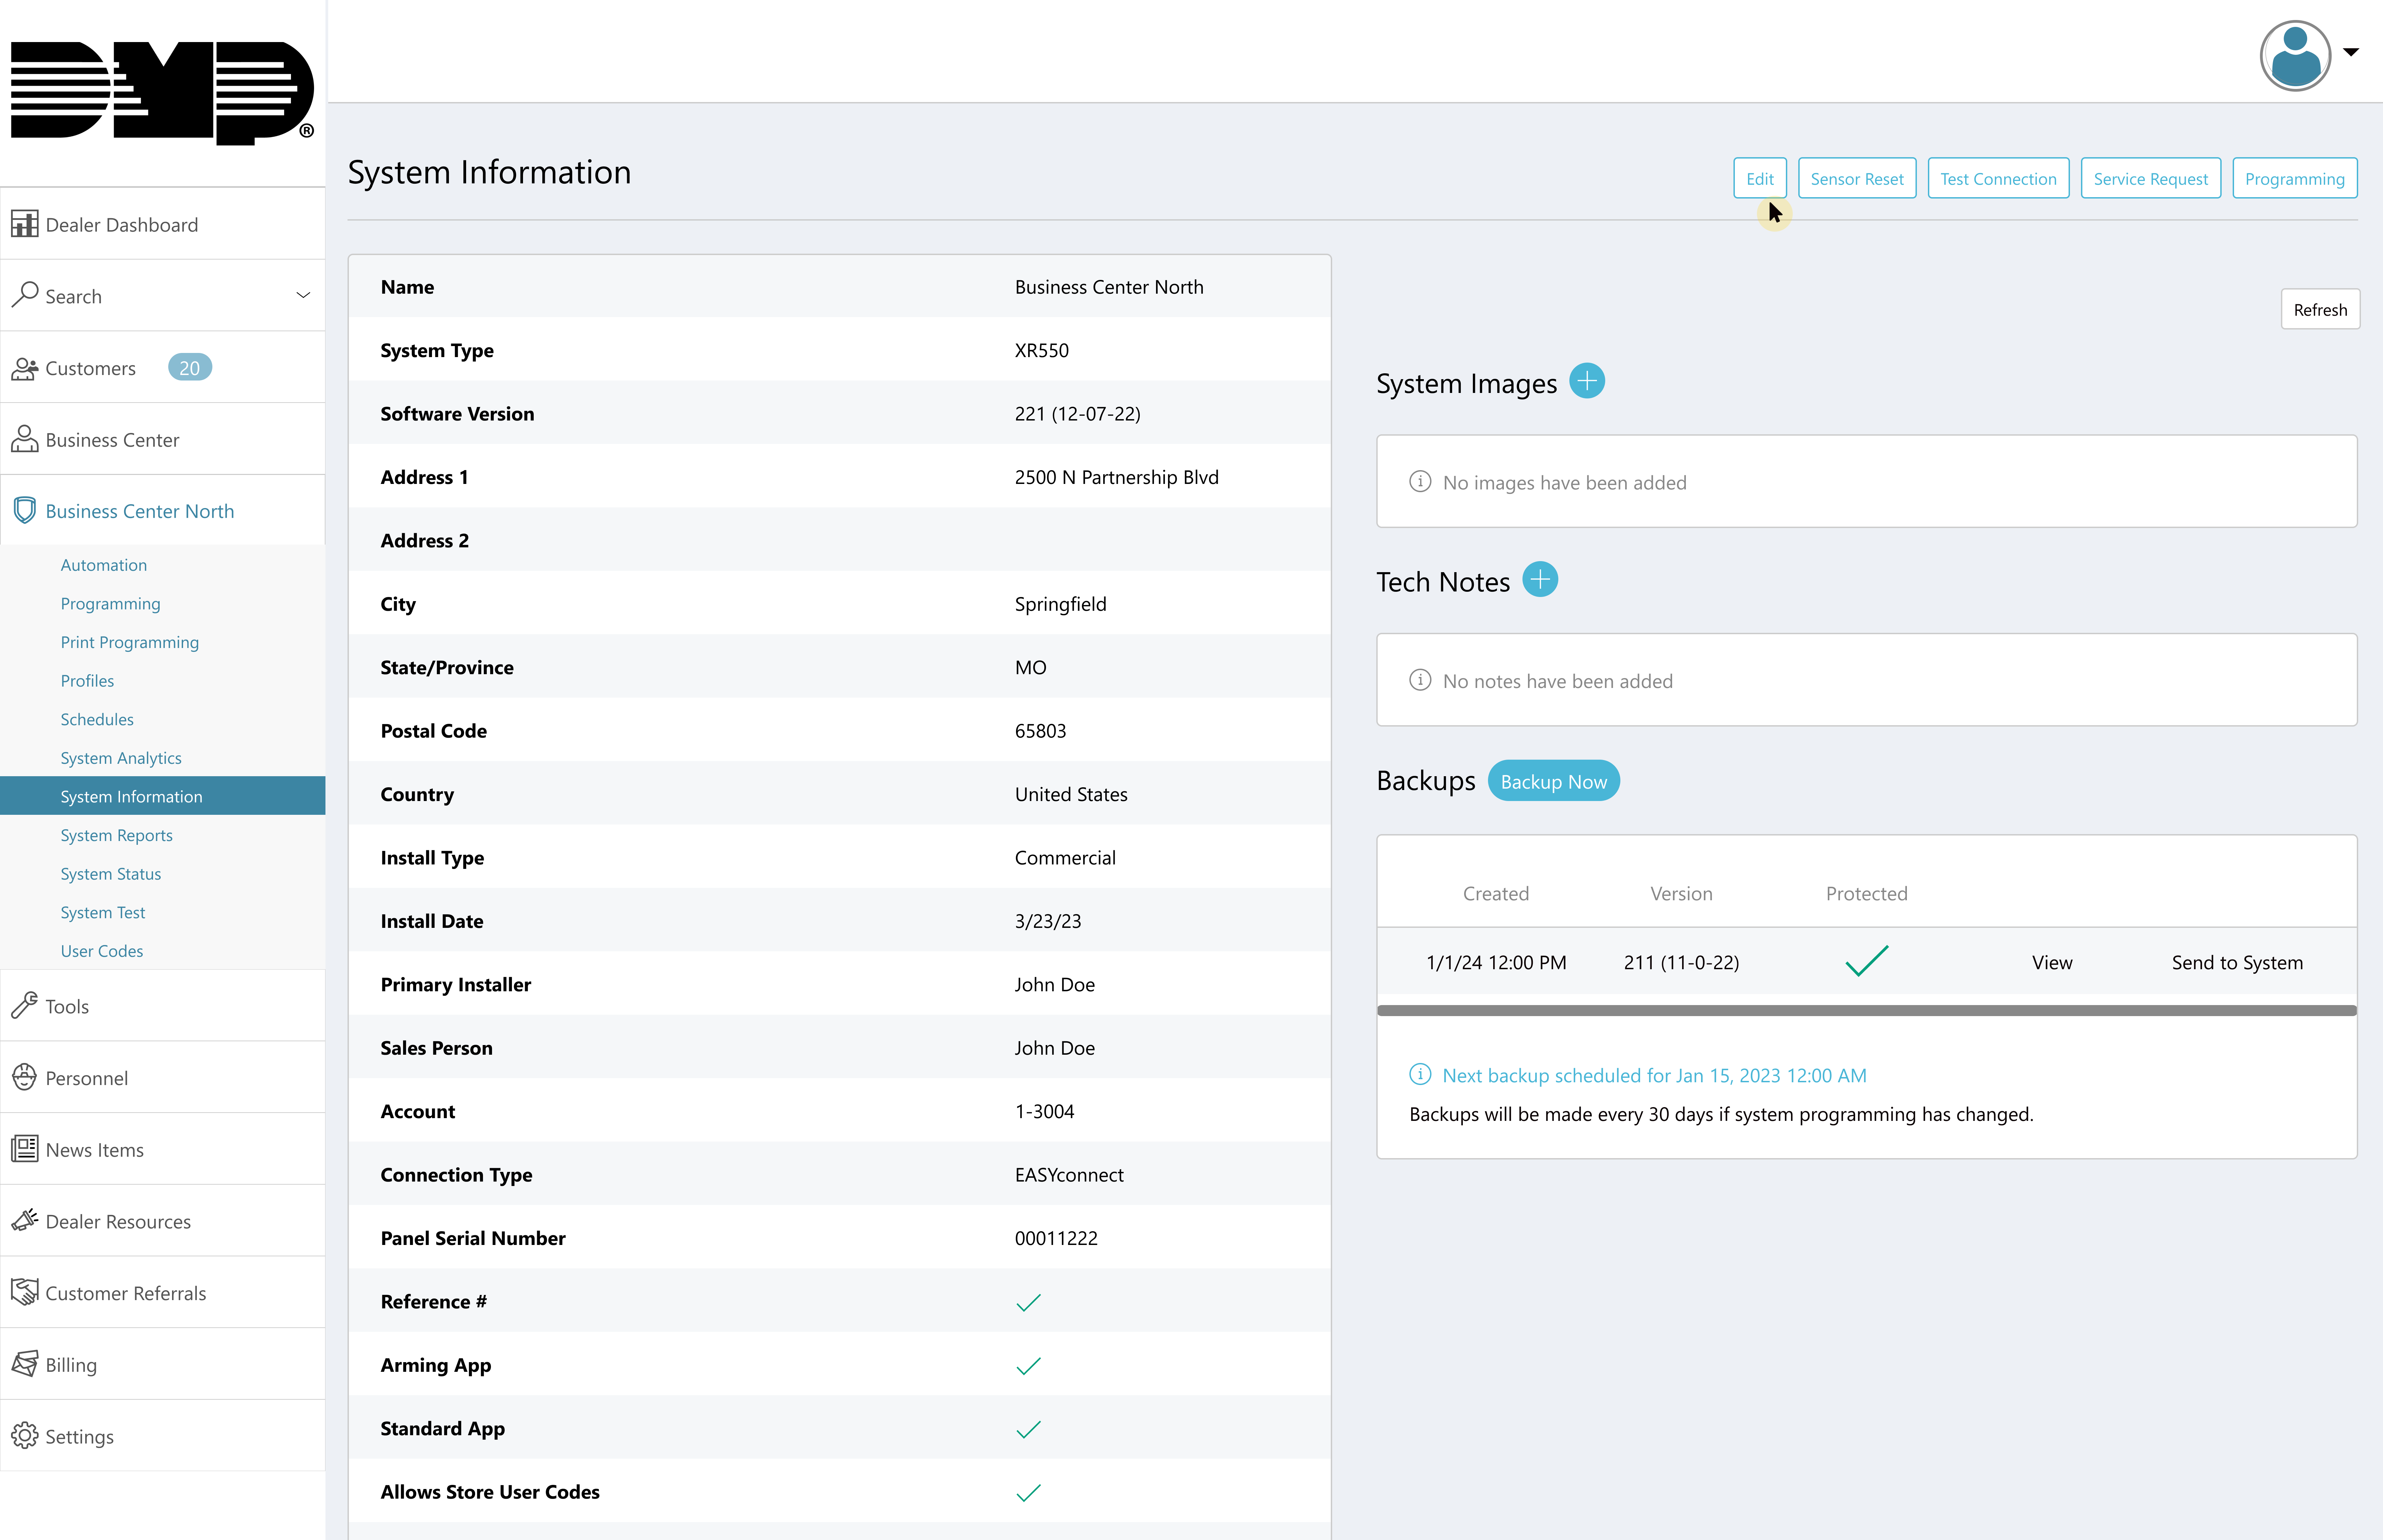The width and height of the screenshot is (2383, 1540).
Task: Click the Dealer Resources megaphone icon
Action: (x=25, y=1220)
